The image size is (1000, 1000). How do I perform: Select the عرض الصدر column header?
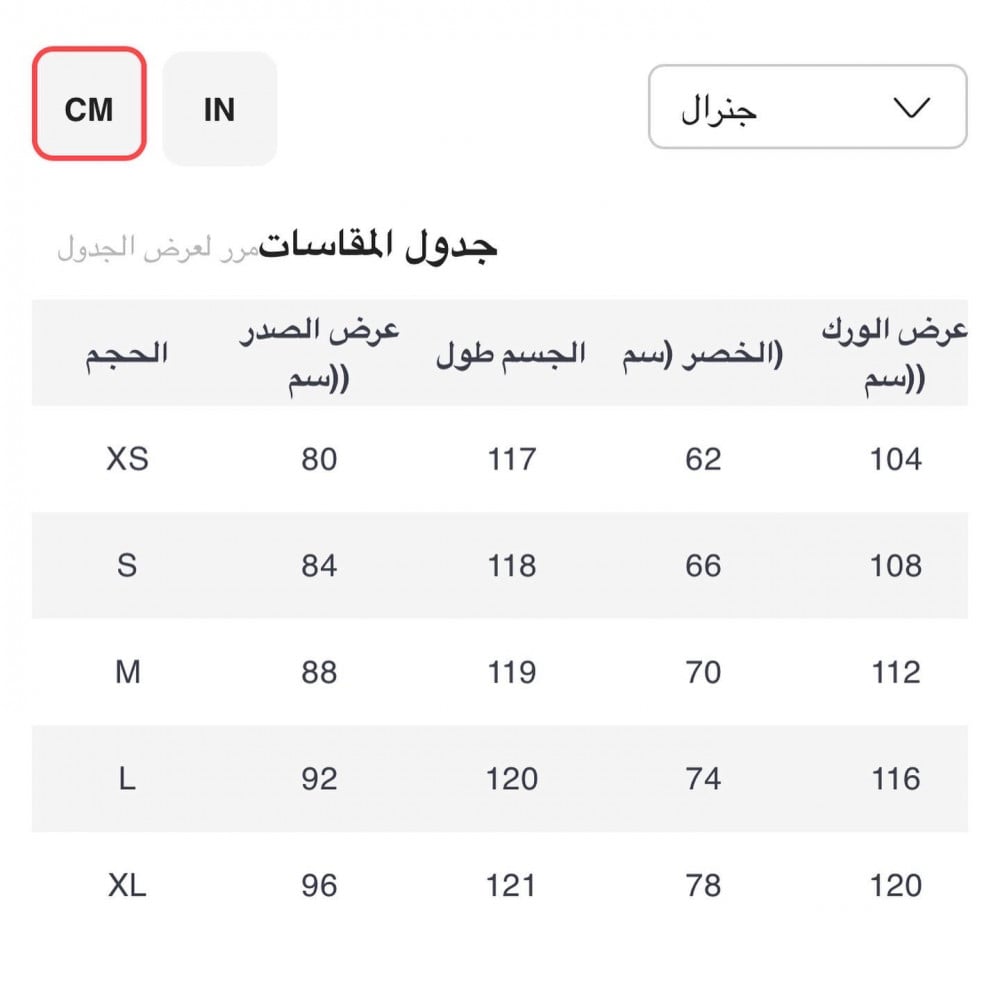(319, 353)
